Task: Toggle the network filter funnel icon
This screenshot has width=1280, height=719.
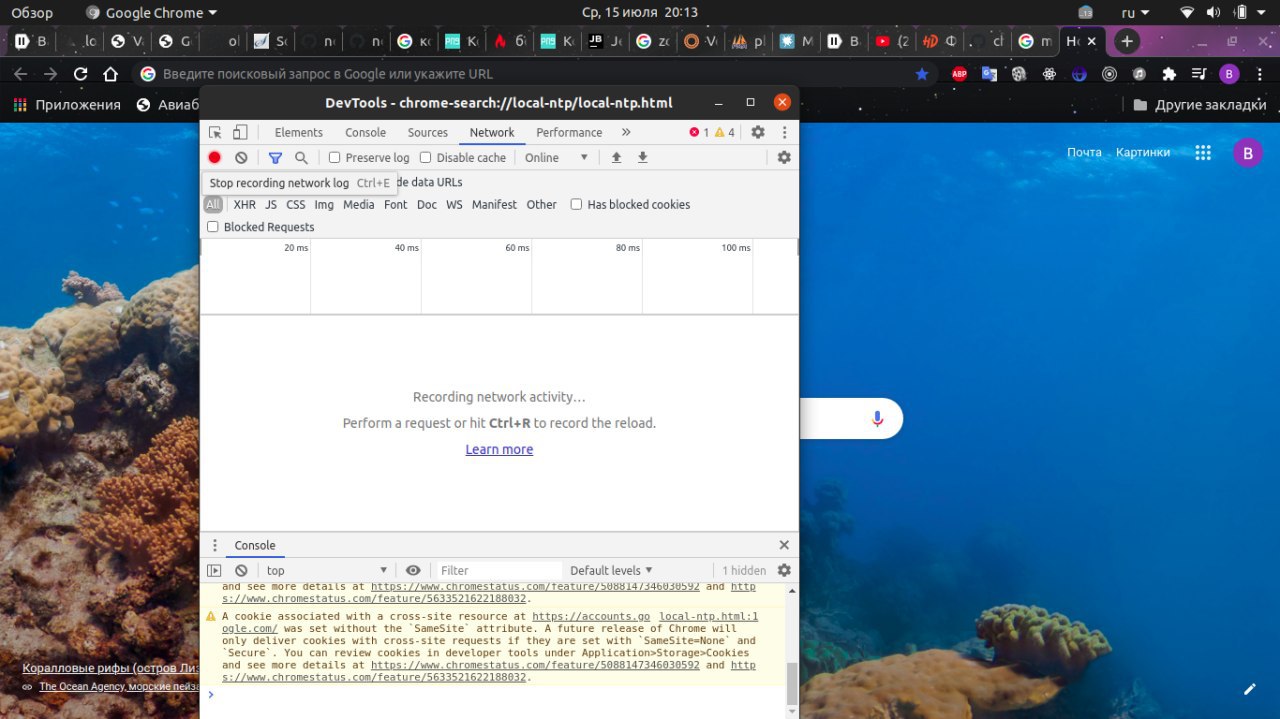Action: (x=275, y=158)
